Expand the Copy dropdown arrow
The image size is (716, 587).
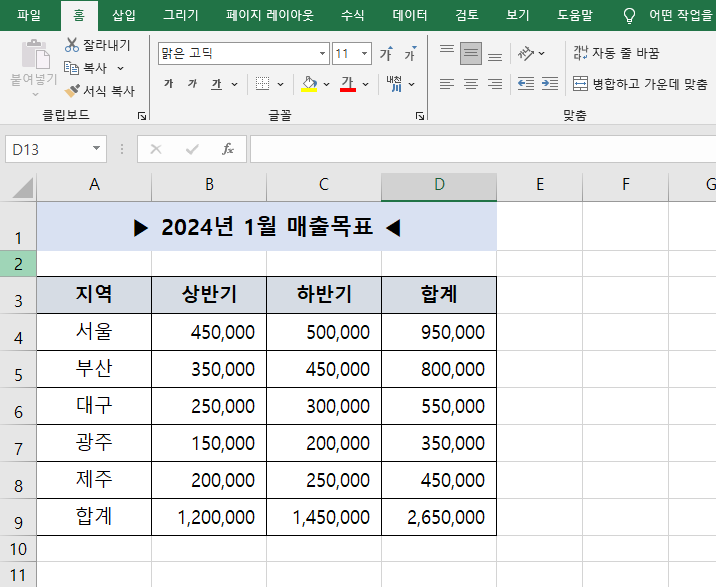[x=121, y=68]
